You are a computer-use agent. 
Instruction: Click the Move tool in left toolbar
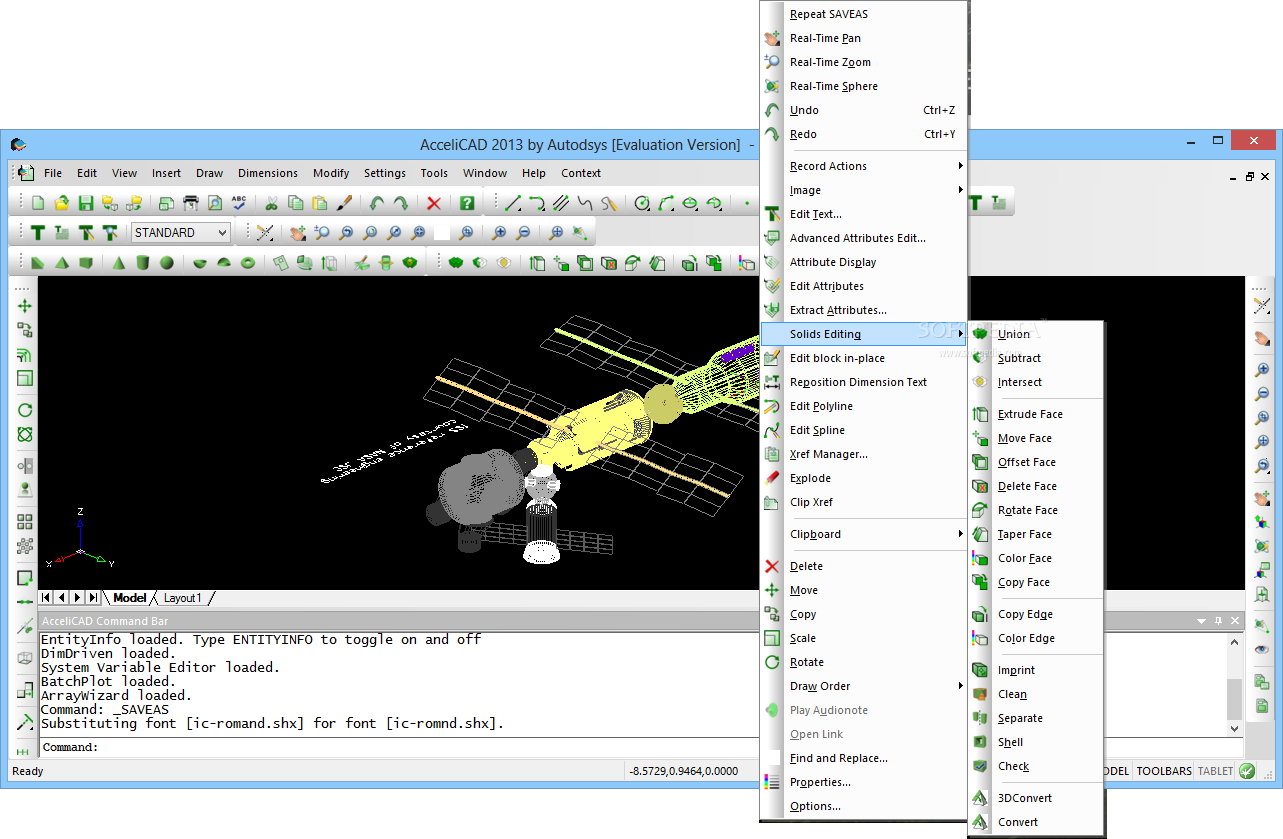[25, 306]
